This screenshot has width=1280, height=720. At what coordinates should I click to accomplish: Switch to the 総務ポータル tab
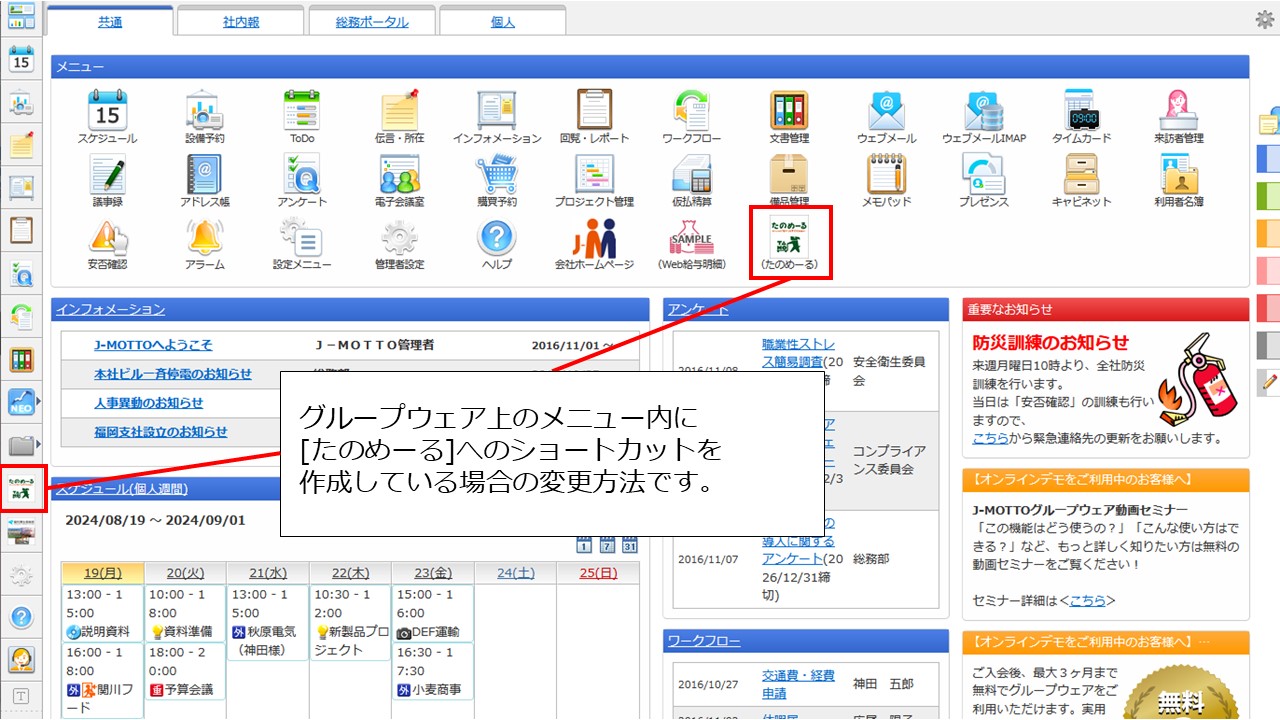point(372,21)
